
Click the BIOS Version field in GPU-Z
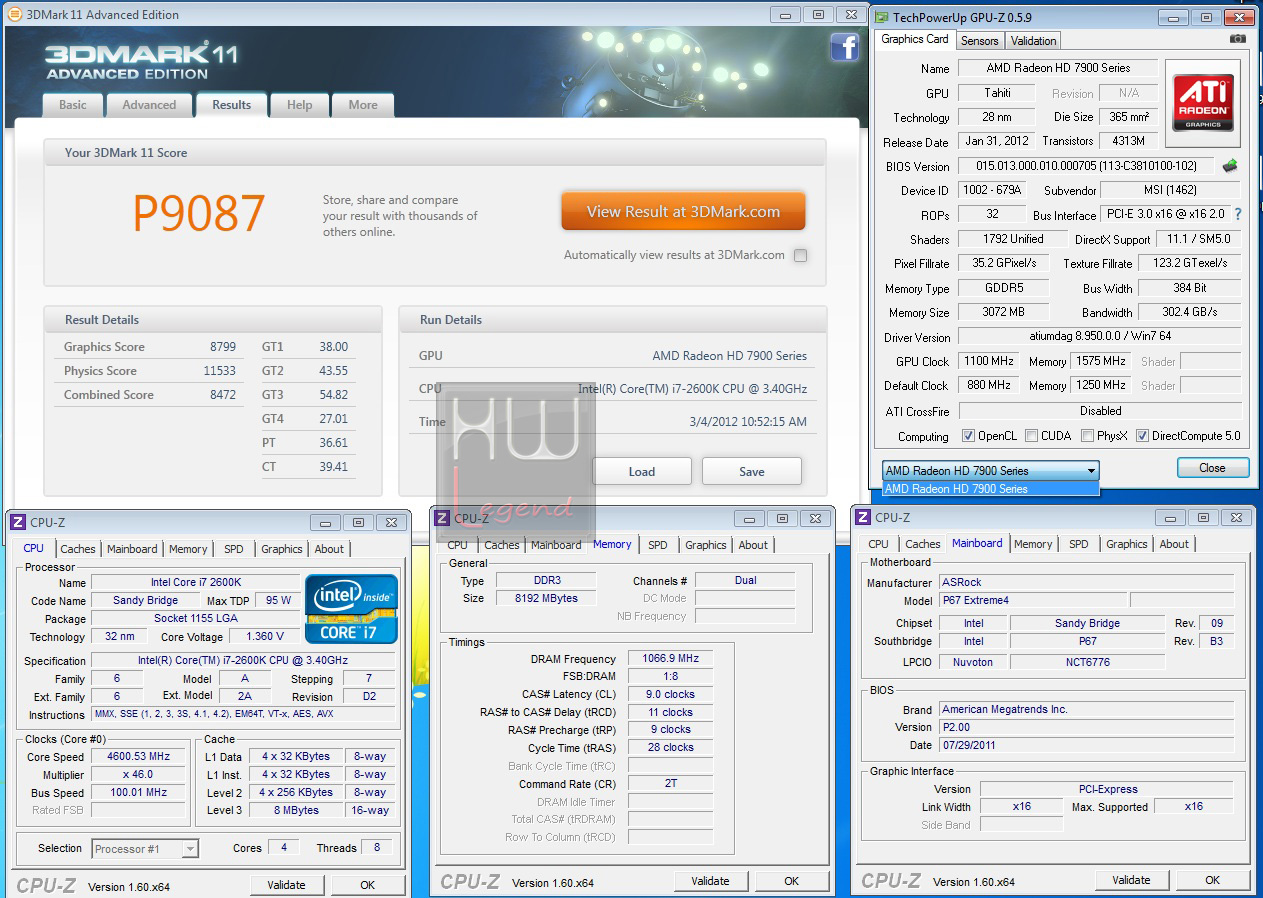click(1086, 166)
